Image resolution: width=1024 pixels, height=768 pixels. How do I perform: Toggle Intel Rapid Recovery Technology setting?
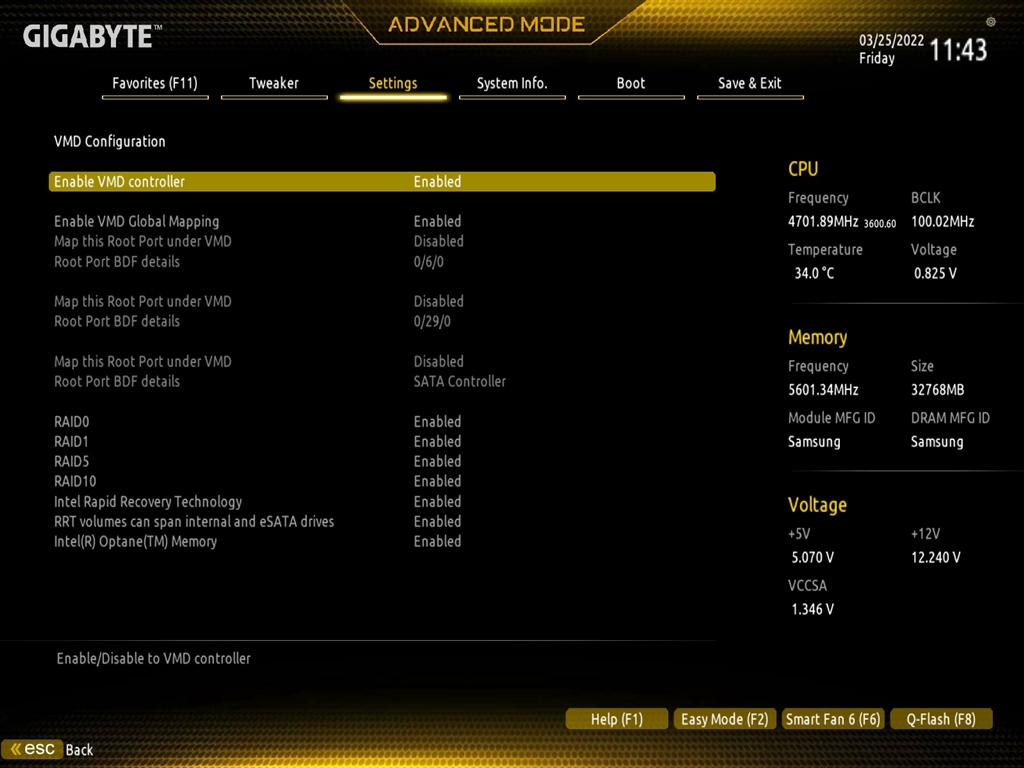tap(437, 502)
